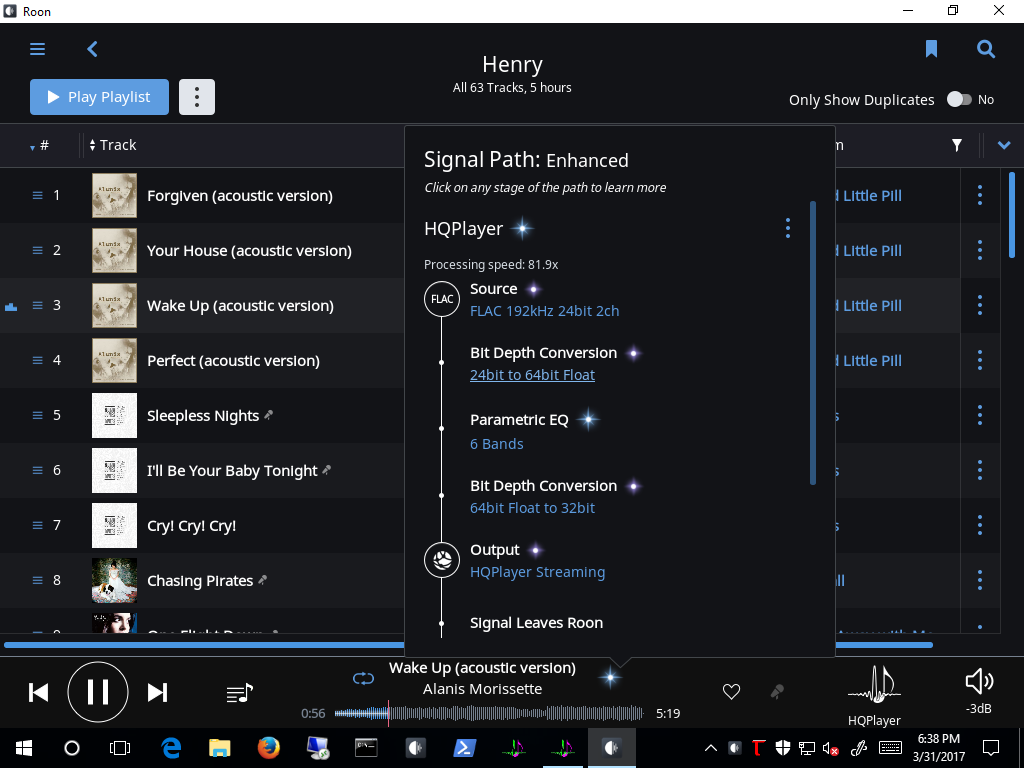Open the column filter funnel icon
1024x768 pixels.
956,145
